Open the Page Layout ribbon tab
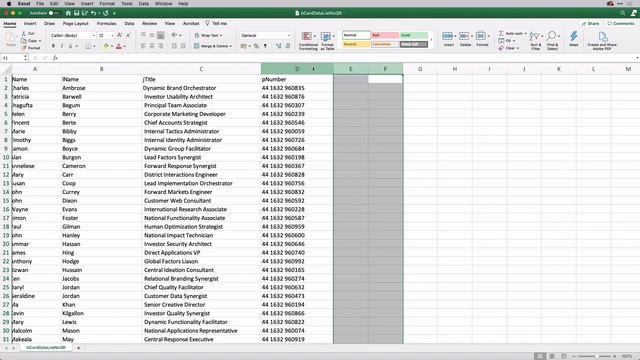This screenshot has height=360, width=640. (76, 24)
